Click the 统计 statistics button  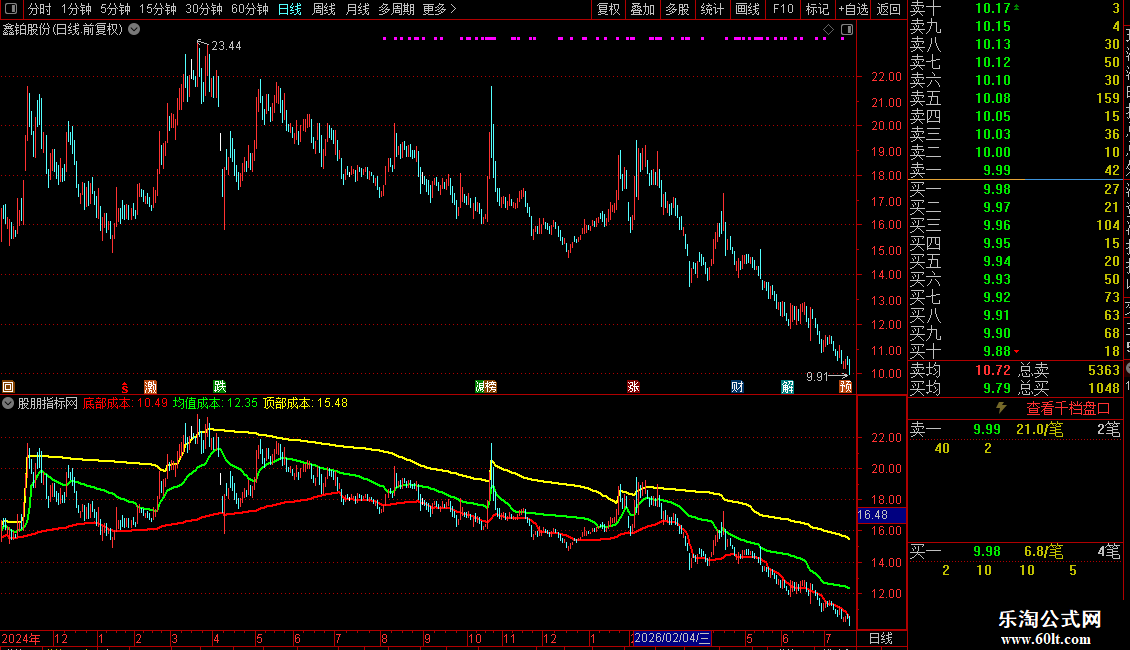pyautogui.click(x=712, y=9)
